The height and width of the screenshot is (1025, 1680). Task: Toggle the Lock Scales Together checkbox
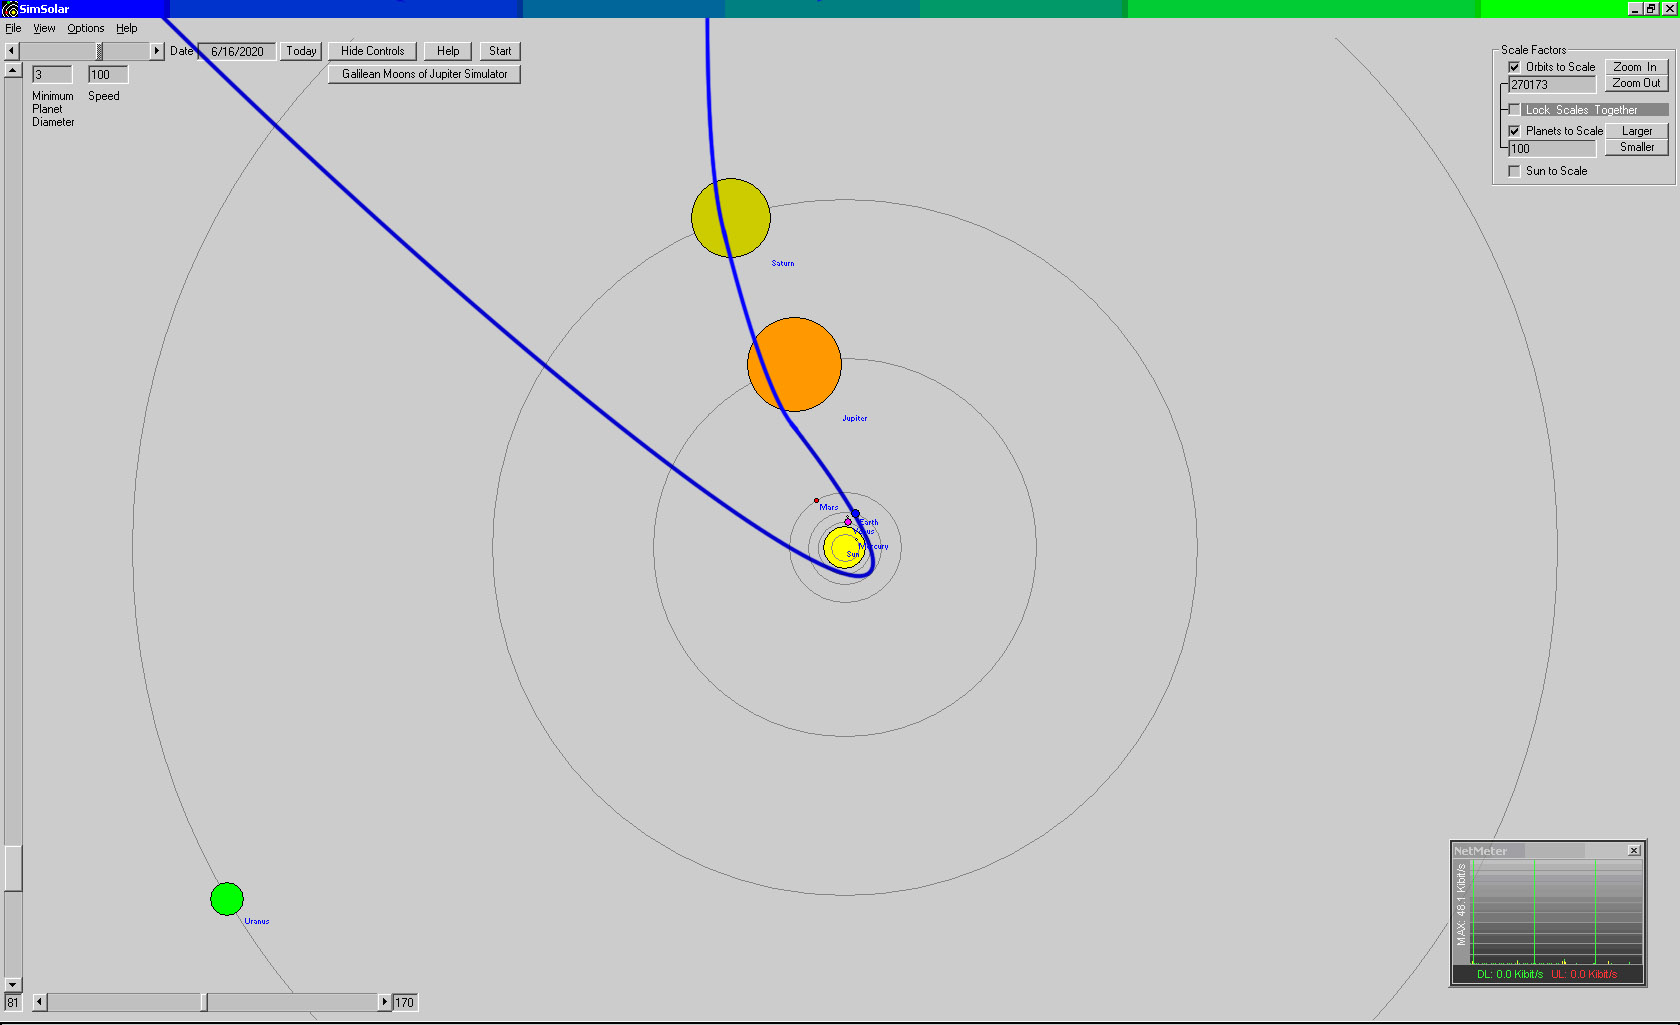point(1514,110)
